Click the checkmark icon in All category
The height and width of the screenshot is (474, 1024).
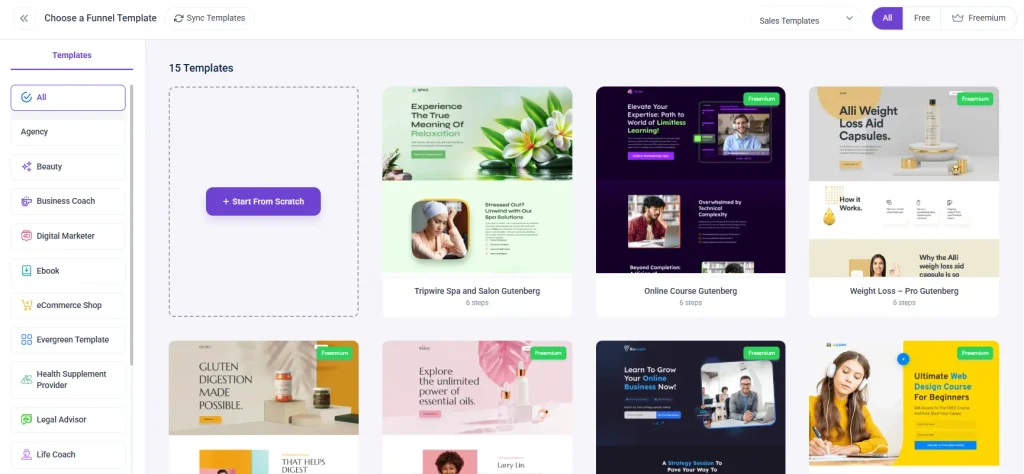(x=26, y=97)
